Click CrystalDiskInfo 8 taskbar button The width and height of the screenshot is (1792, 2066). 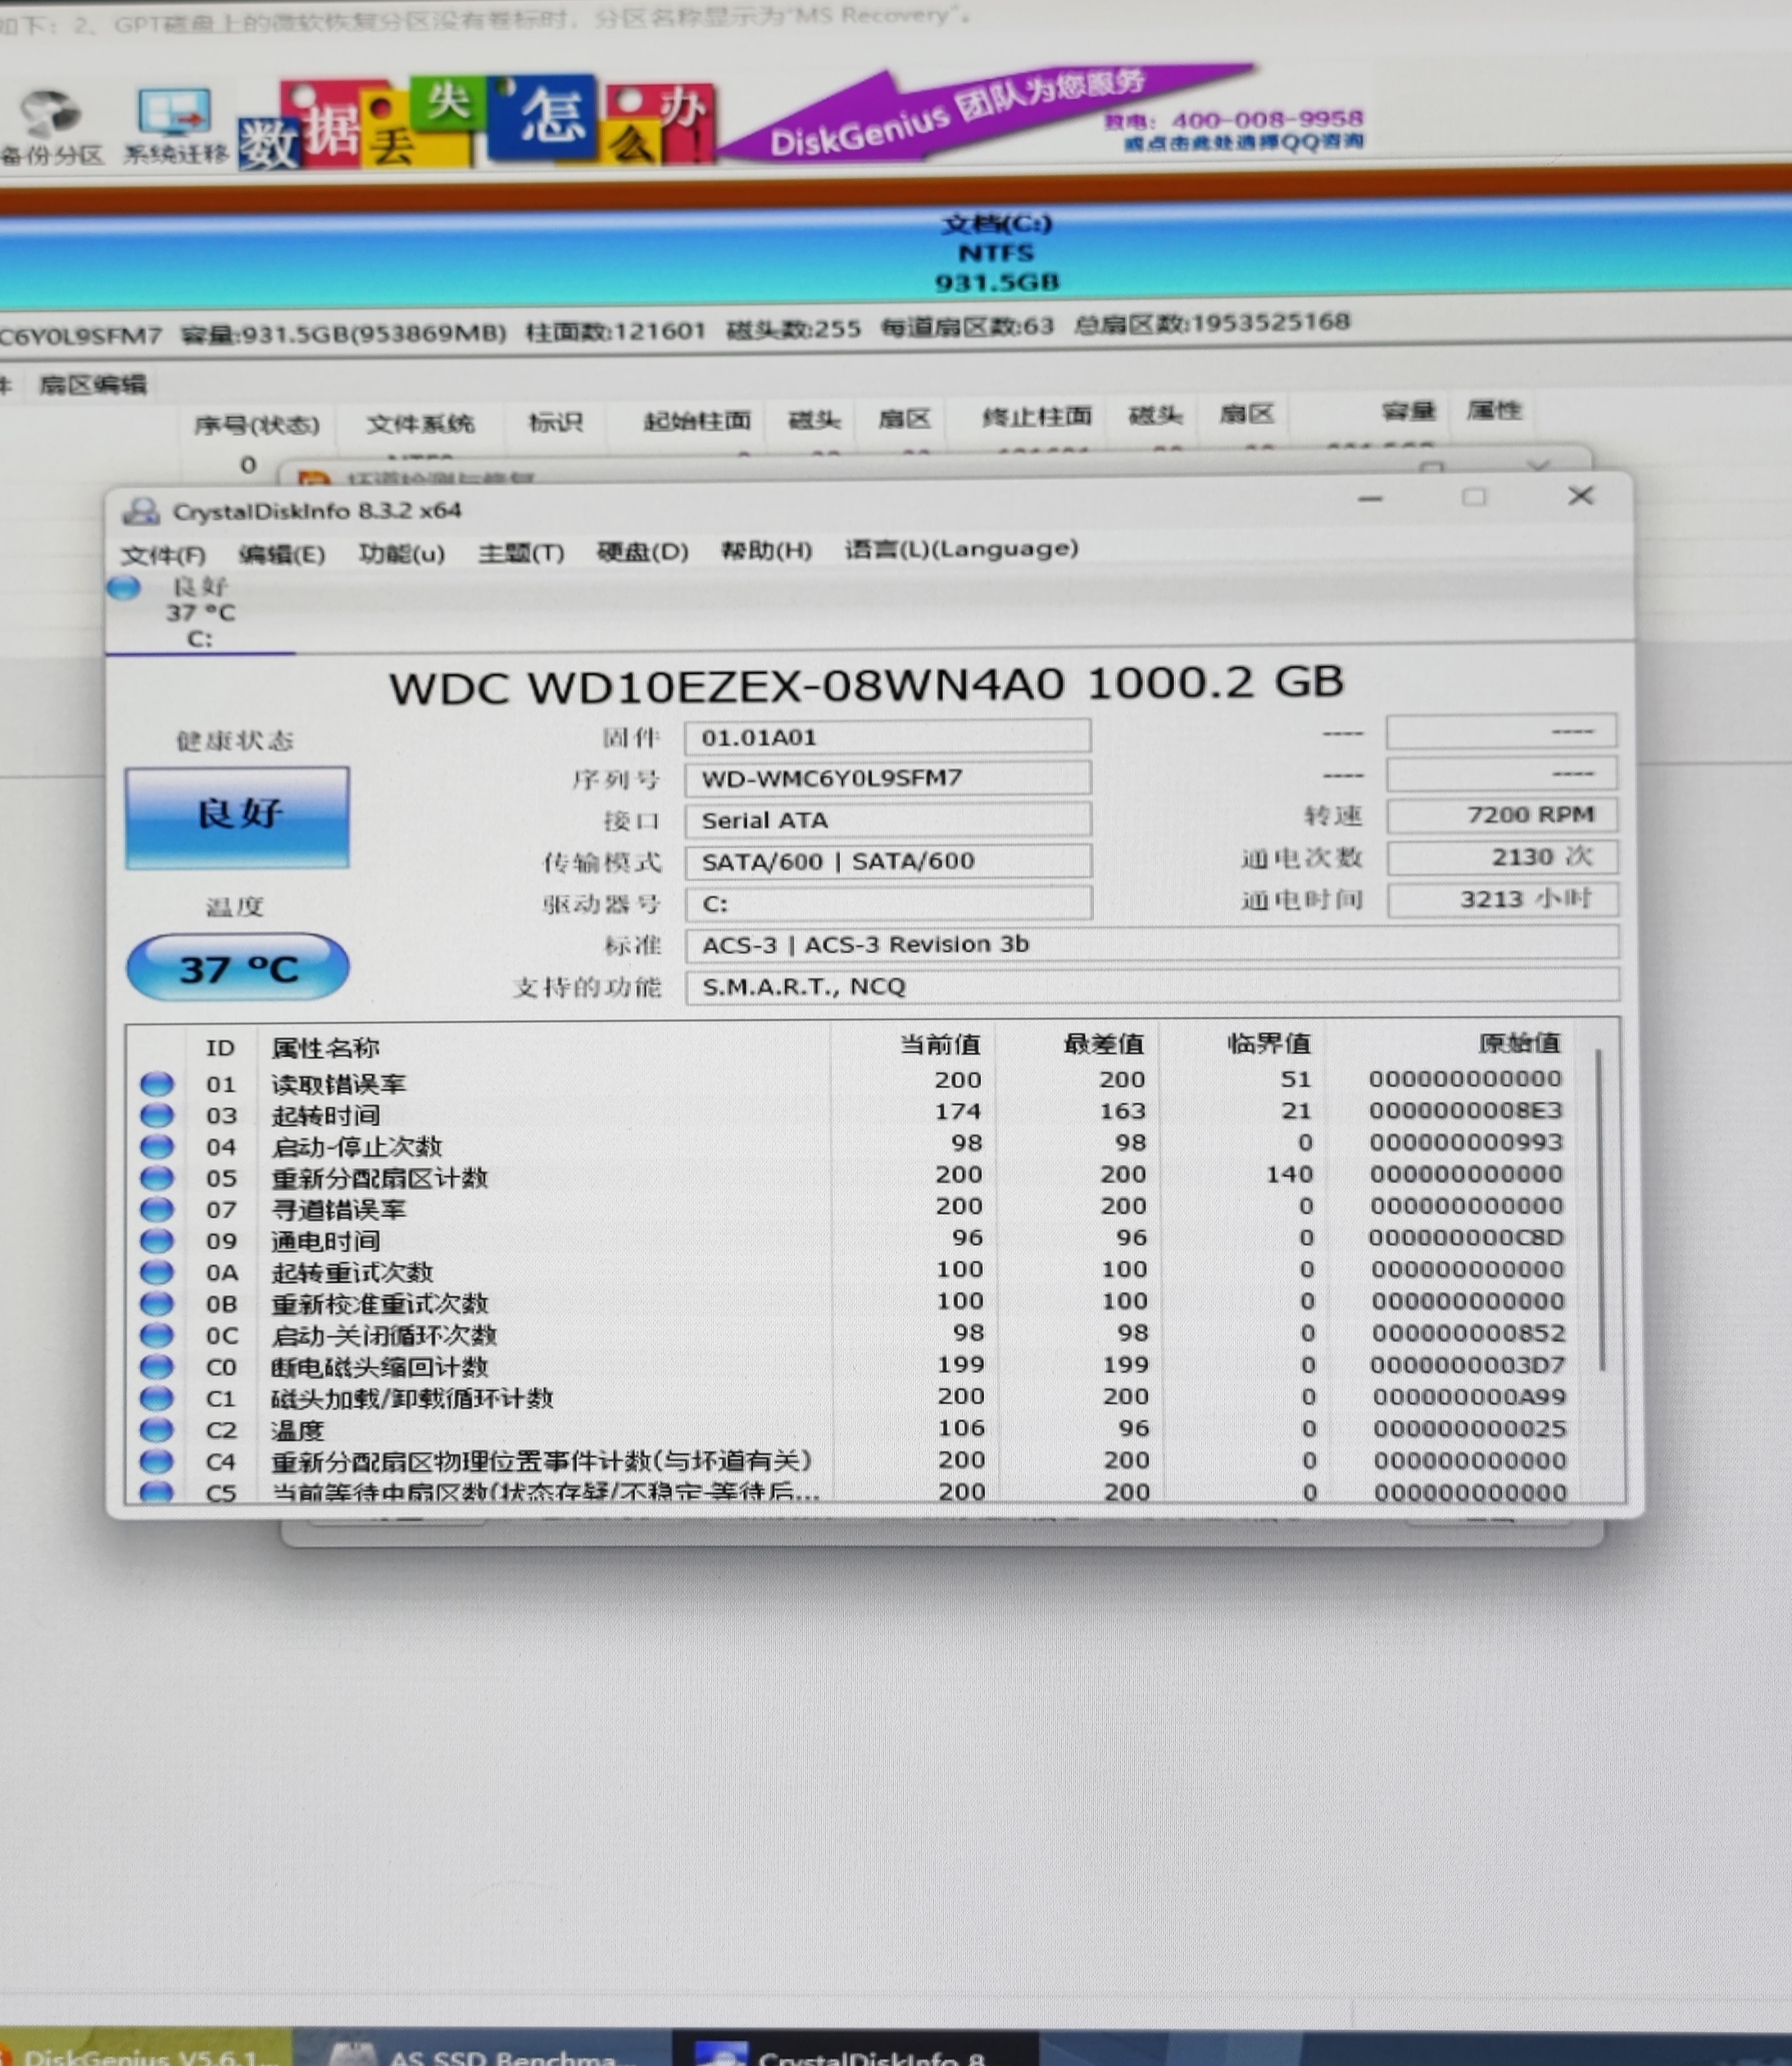[856, 2048]
